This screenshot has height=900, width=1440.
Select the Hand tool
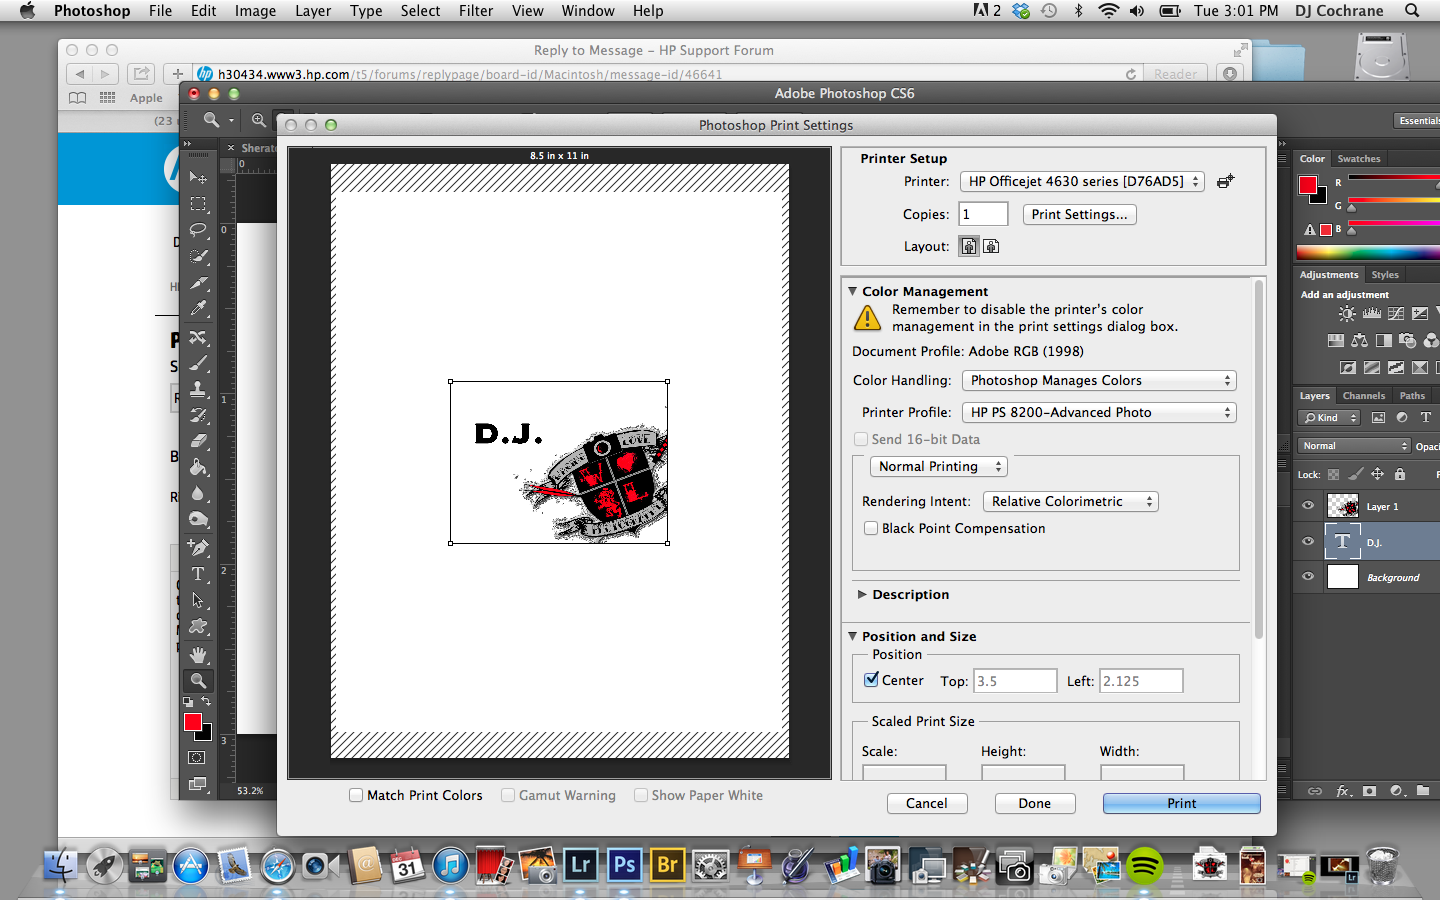click(x=198, y=654)
